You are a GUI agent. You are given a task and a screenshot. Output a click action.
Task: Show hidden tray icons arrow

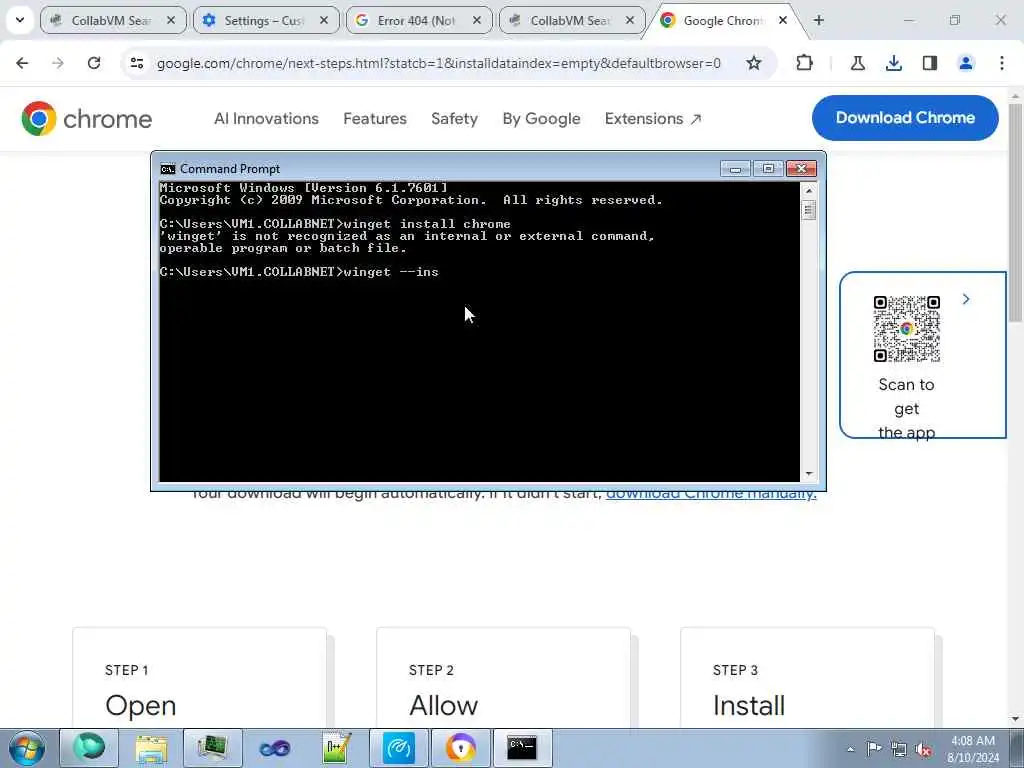[x=850, y=749]
